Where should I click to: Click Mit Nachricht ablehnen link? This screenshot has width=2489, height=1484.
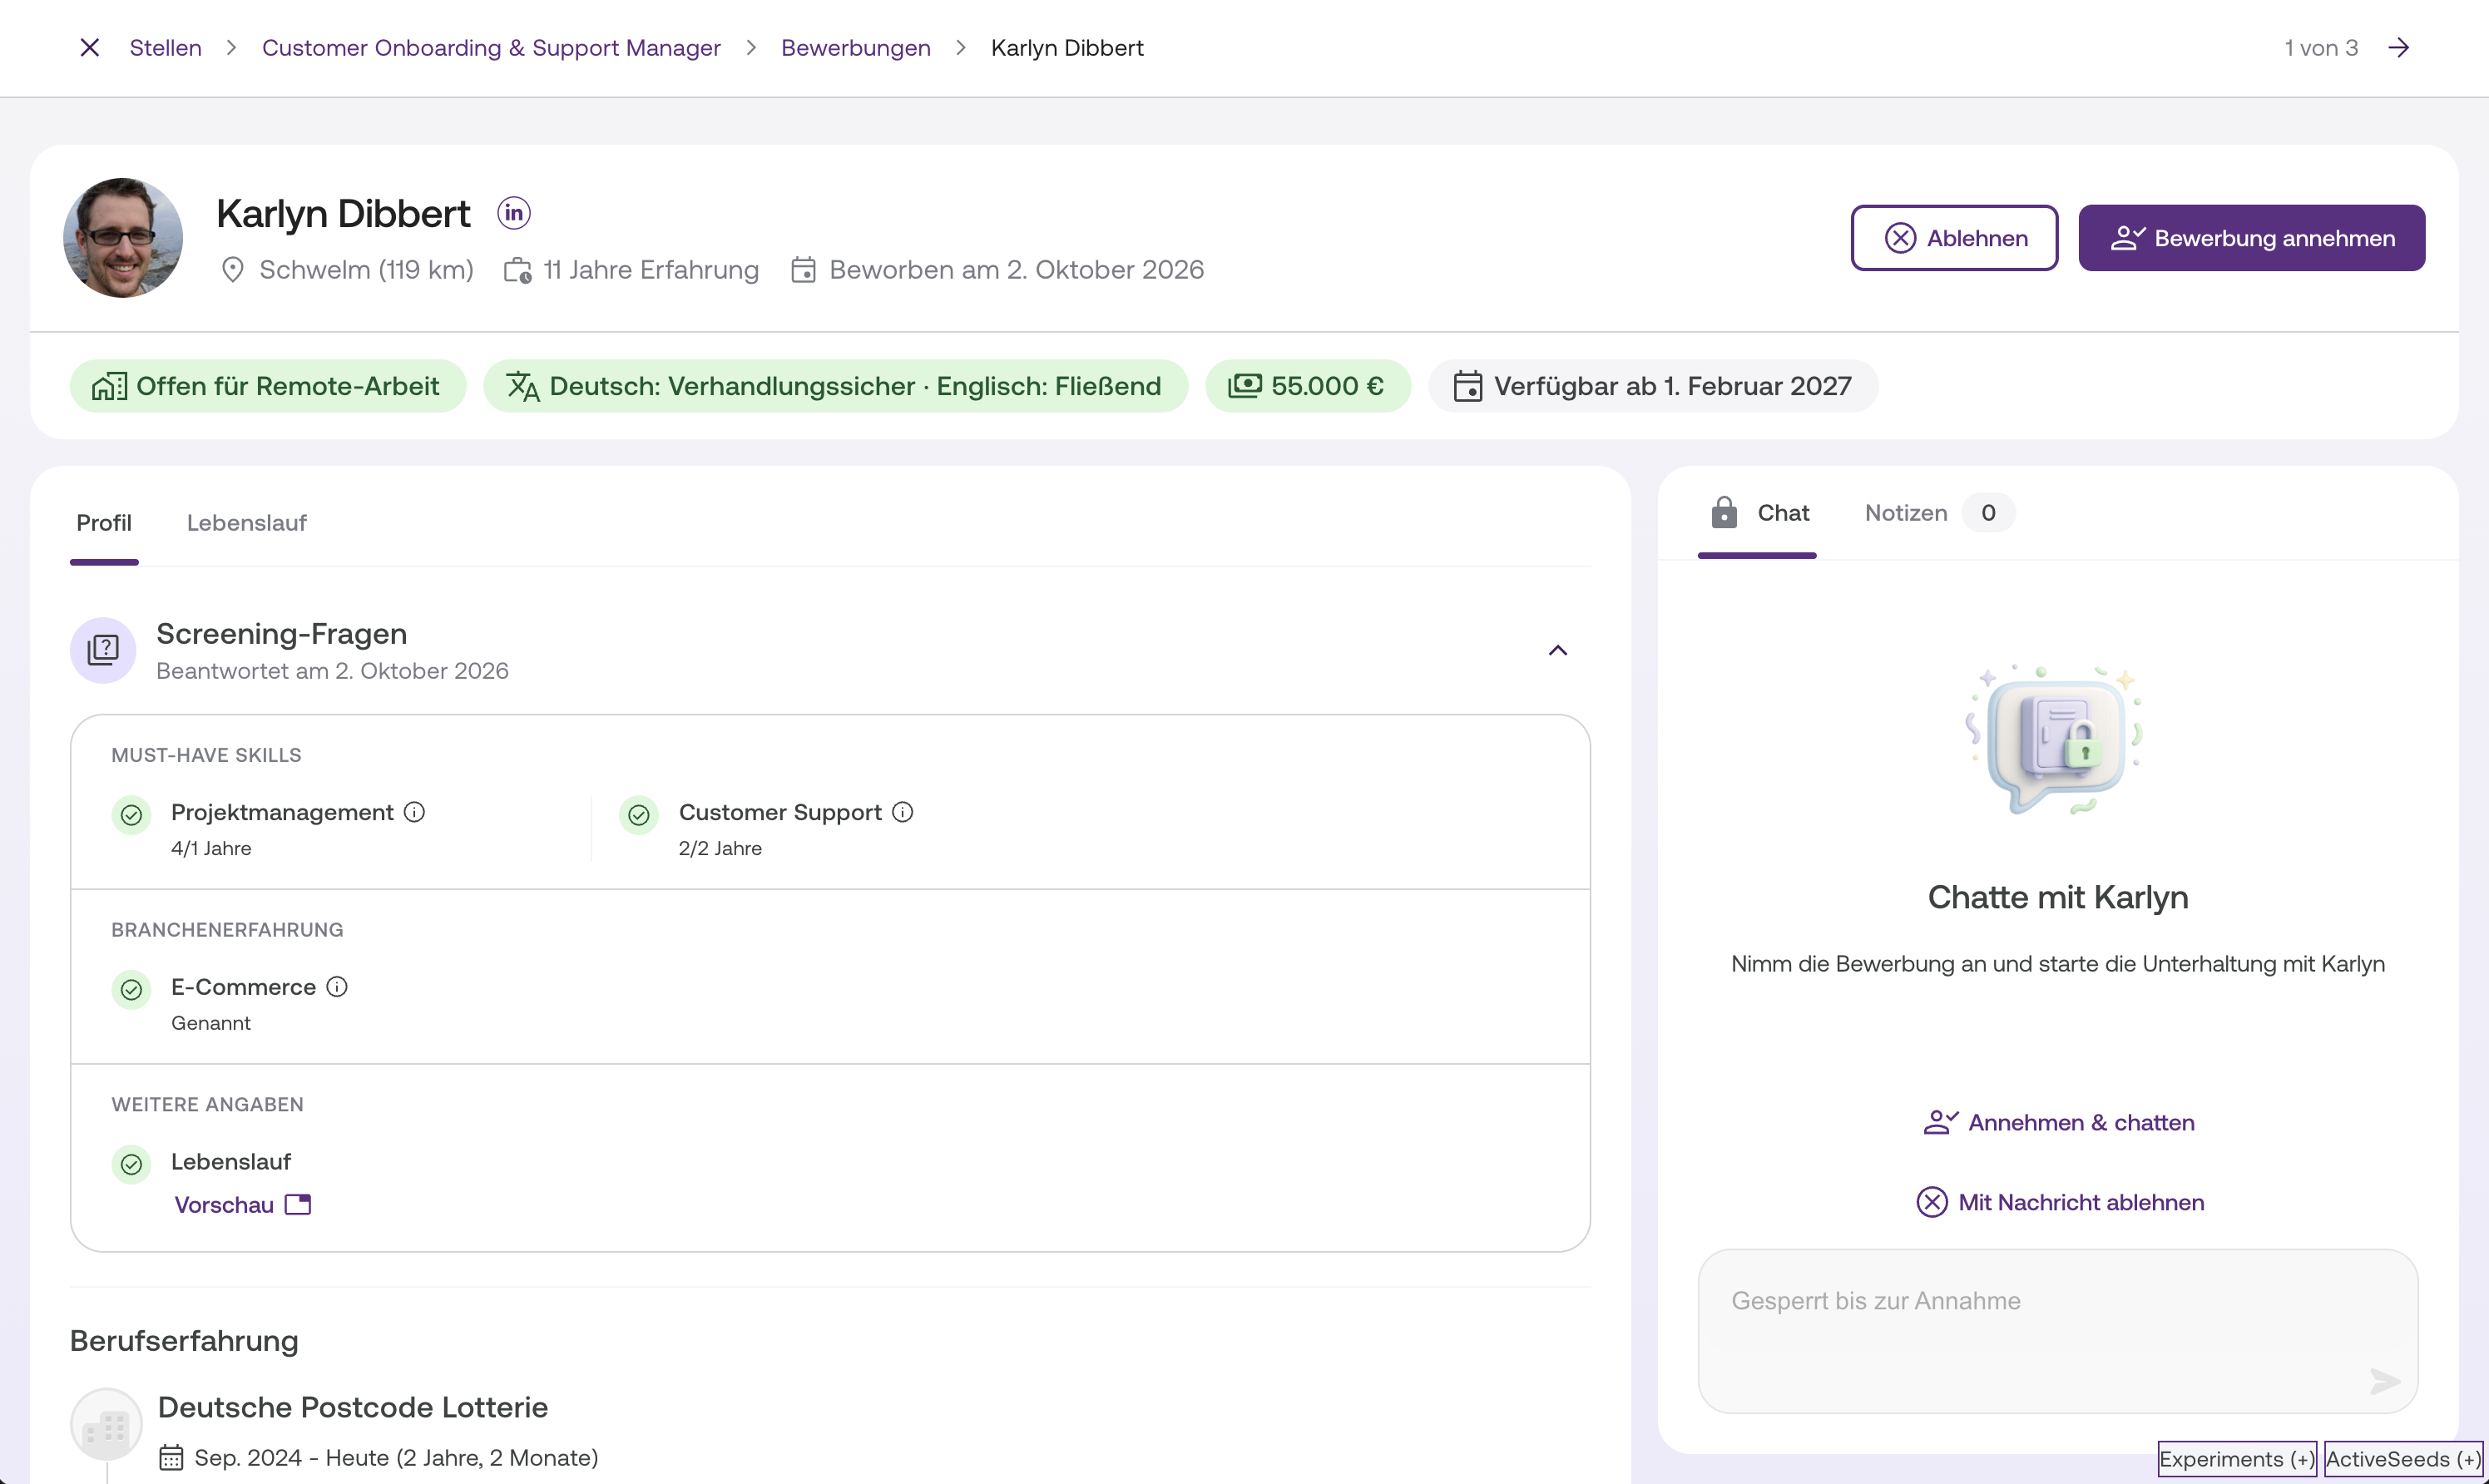(2059, 1203)
